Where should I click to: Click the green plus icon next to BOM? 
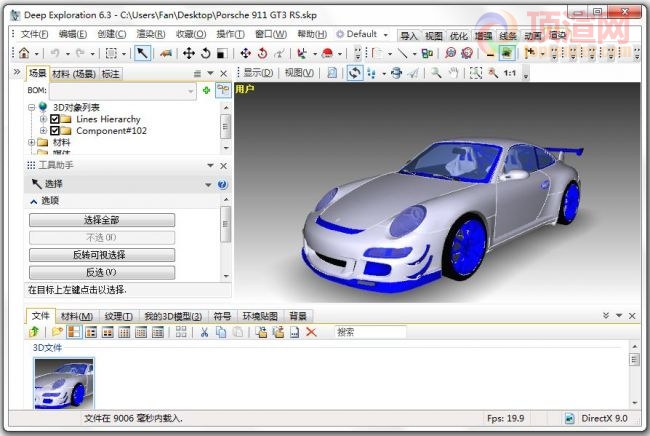click(x=206, y=90)
